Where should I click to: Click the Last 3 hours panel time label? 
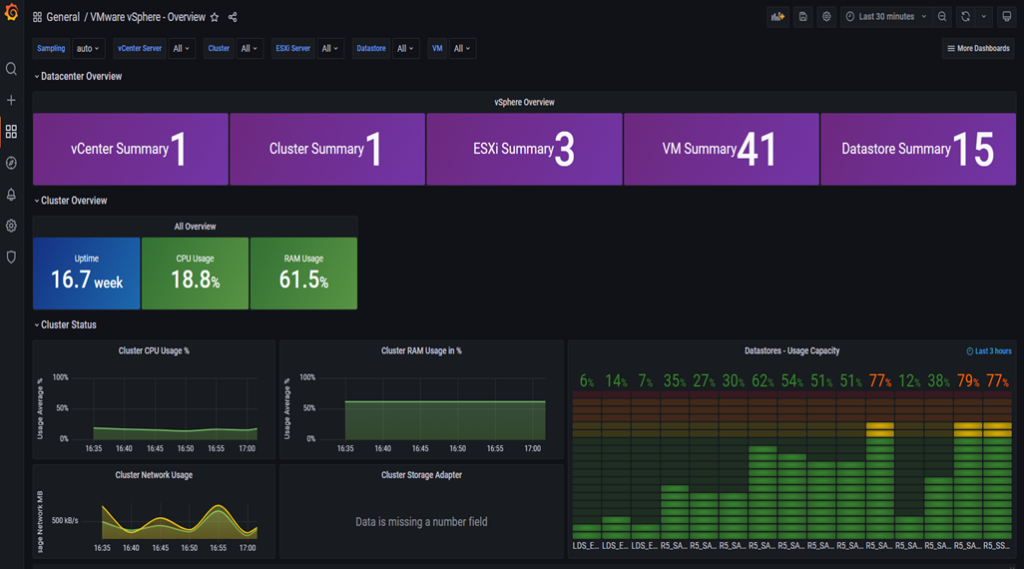click(x=989, y=351)
